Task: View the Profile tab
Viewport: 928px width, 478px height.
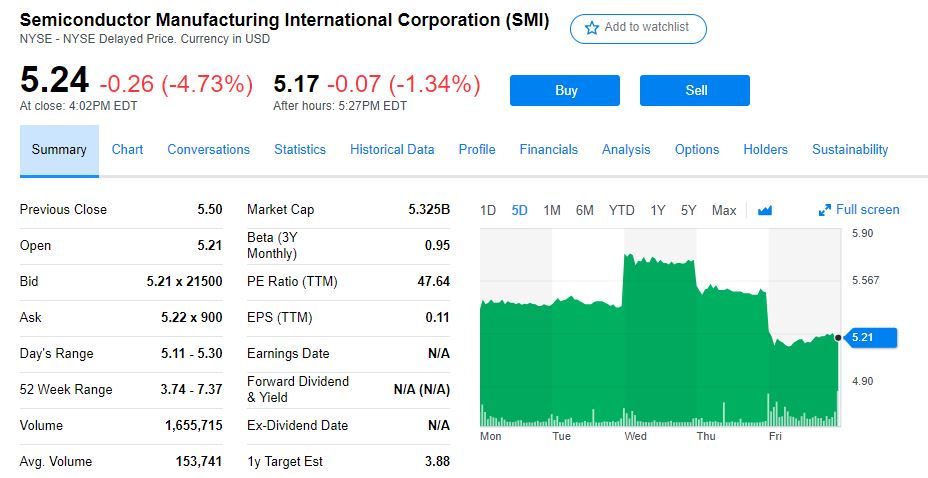Action: 477,150
